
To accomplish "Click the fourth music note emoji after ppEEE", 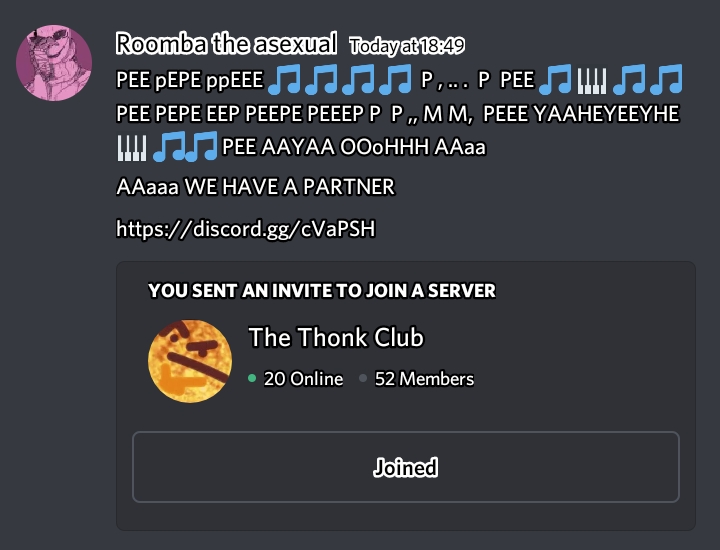I will pyautogui.click(x=396, y=79).
